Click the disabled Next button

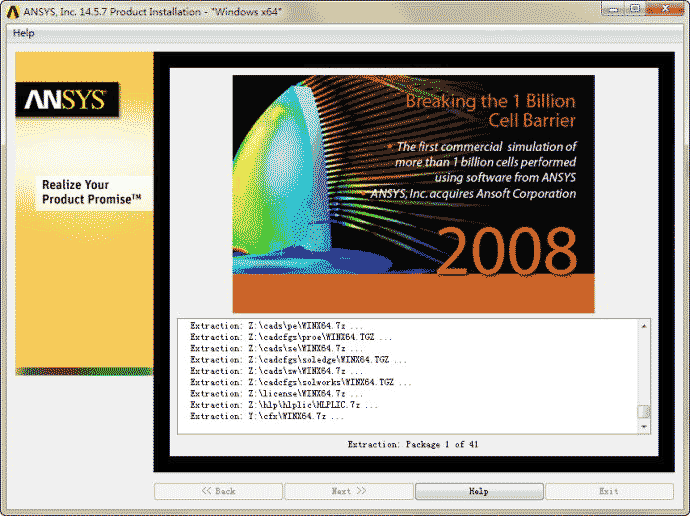(349, 491)
